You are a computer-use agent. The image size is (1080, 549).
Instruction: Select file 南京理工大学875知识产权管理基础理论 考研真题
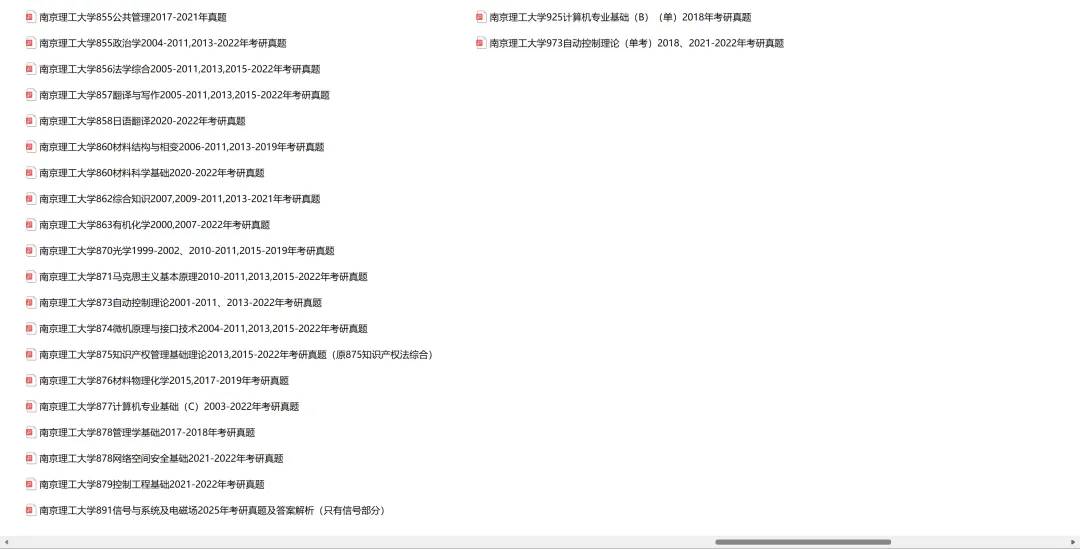(238, 355)
